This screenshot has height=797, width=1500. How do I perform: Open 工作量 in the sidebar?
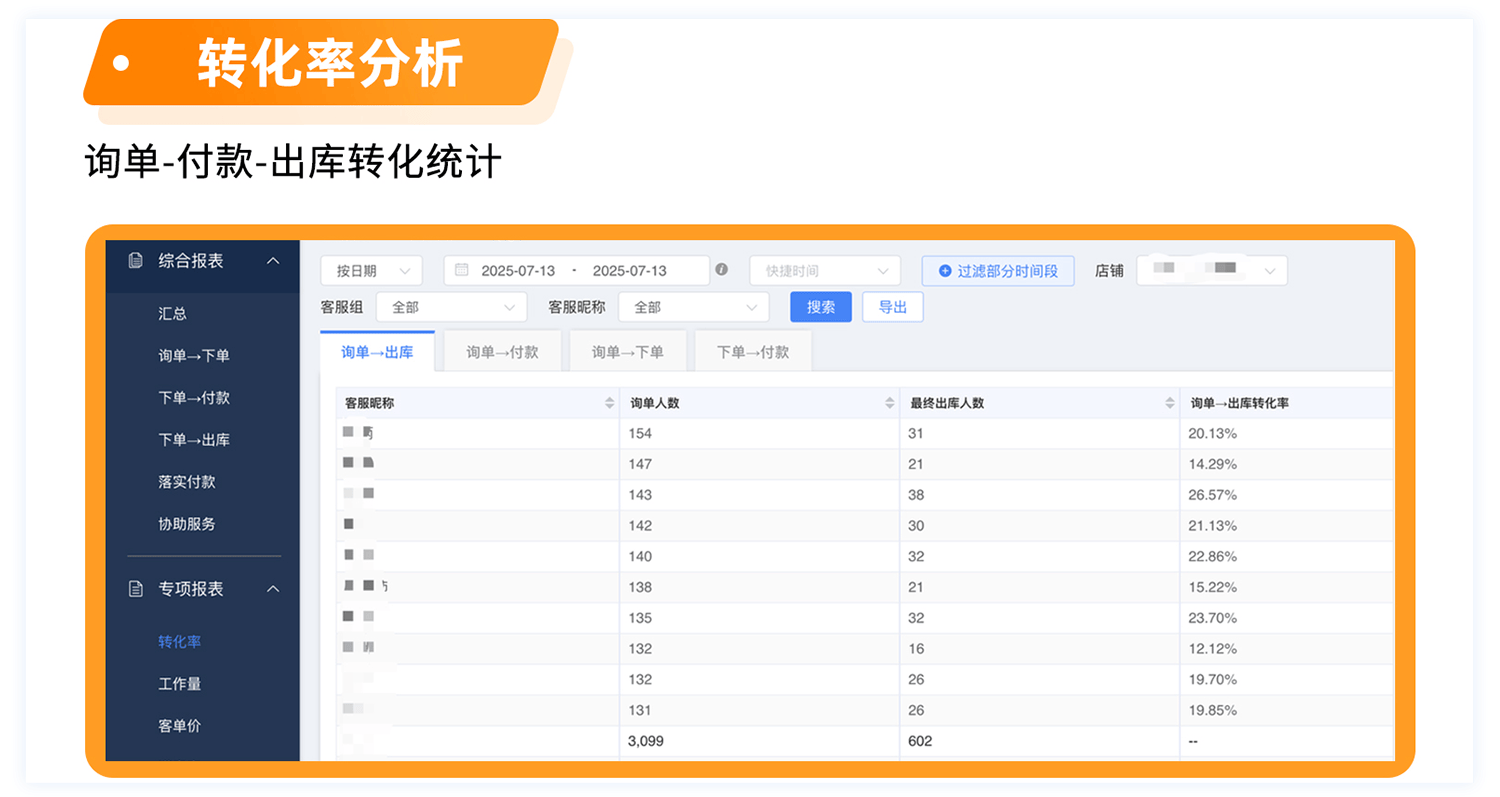(x=180, y=684)
